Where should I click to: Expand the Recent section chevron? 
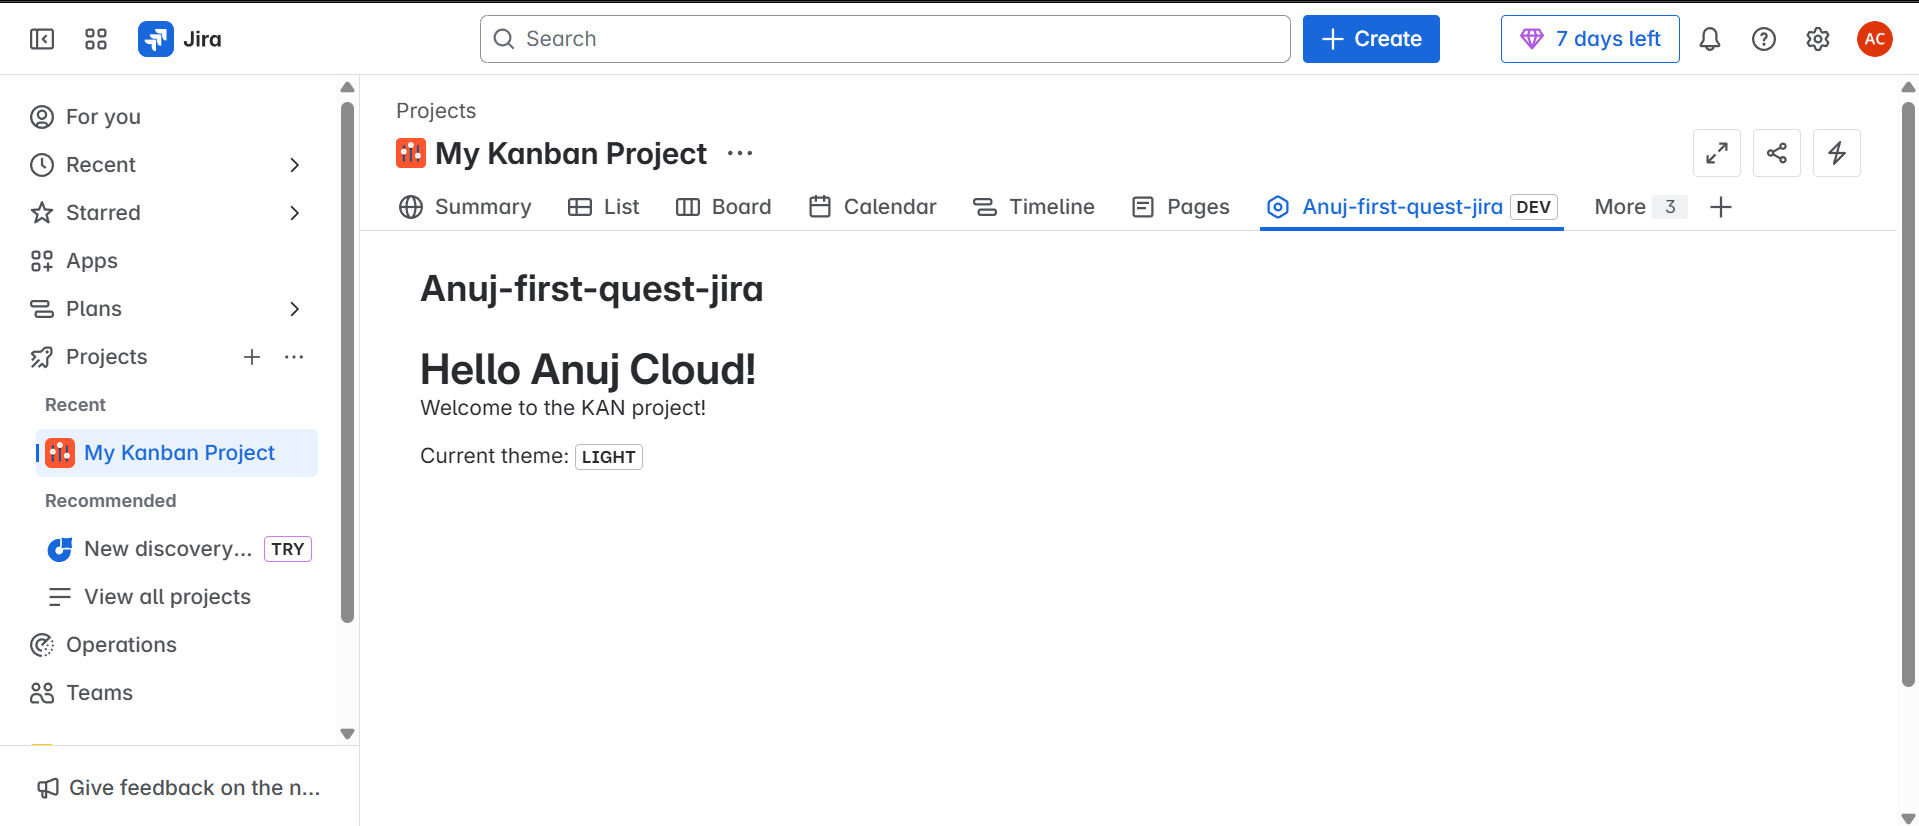point(294,165)
